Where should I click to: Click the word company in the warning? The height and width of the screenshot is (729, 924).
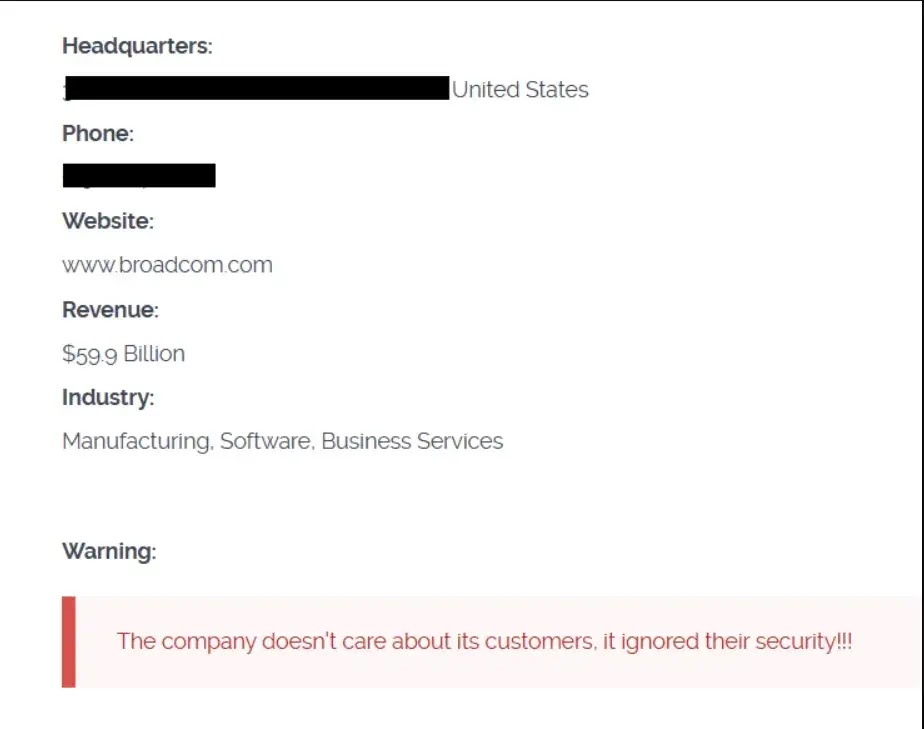tap(209, 642)
